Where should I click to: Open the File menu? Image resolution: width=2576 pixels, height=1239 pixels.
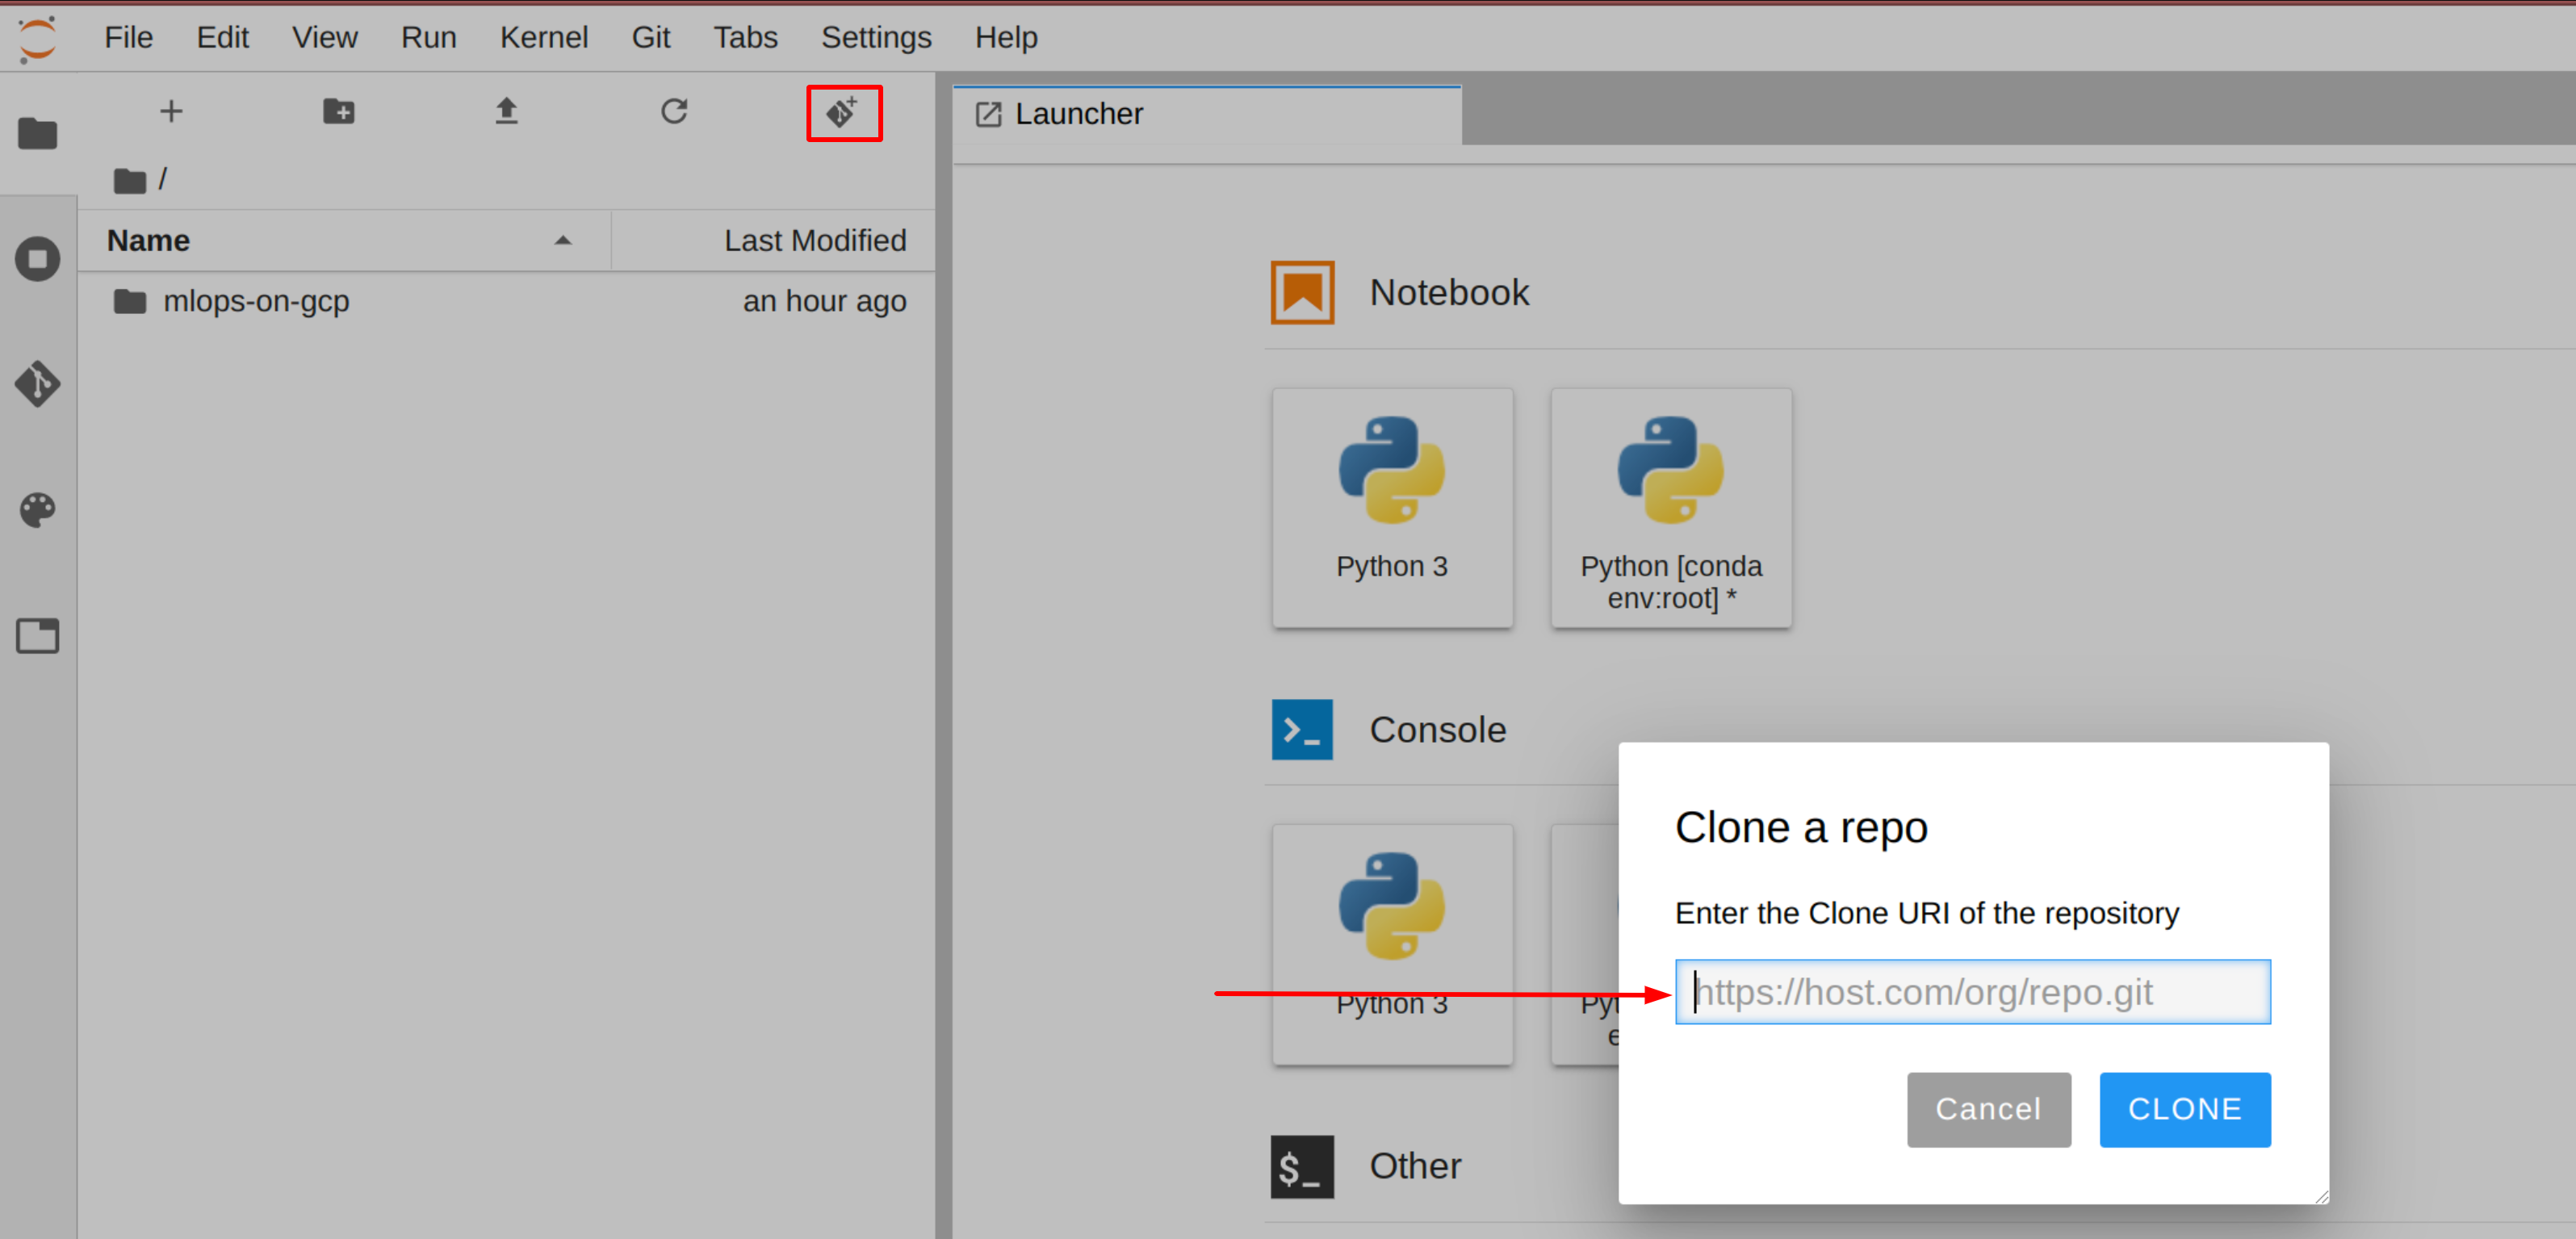click(130, 35)
